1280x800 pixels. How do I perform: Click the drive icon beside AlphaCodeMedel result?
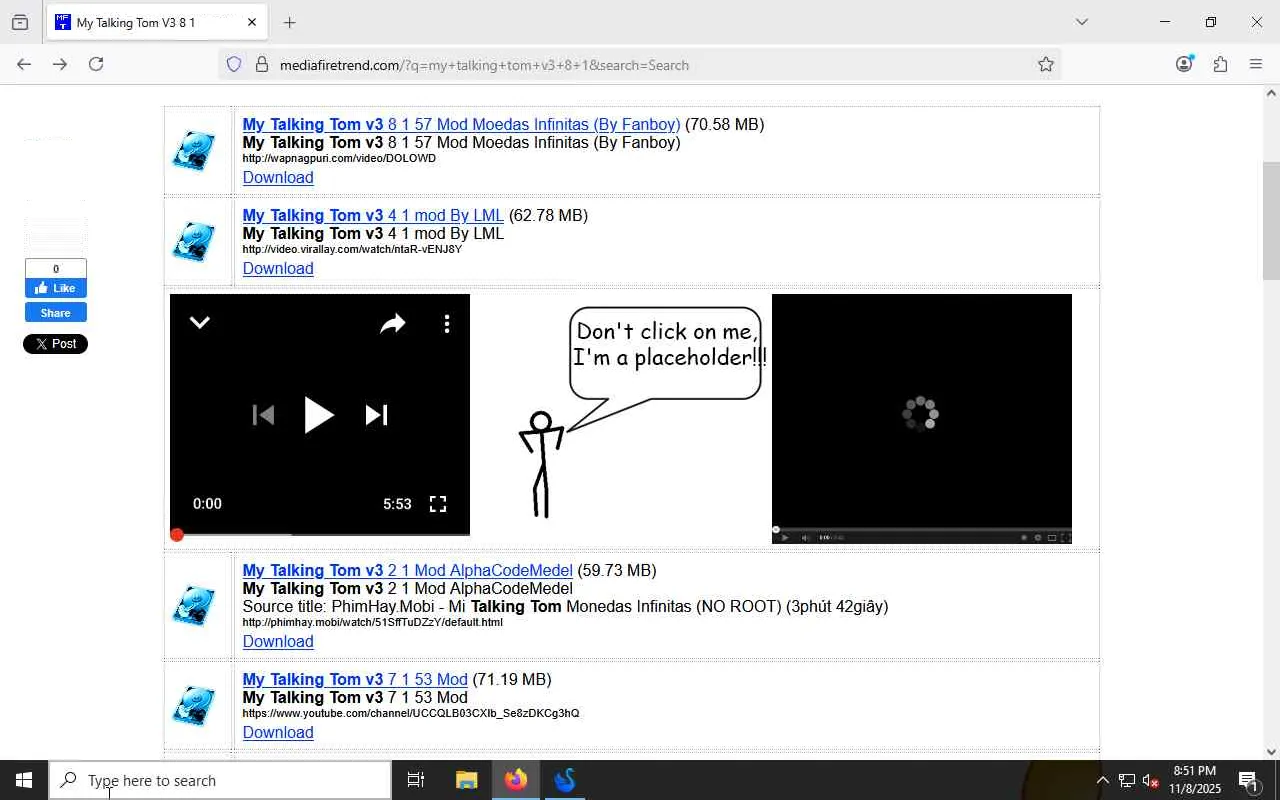click(x=194, y=606)
